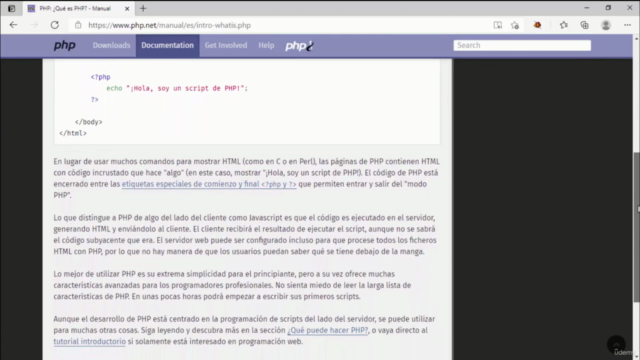Image resolution: width=640 pixels, height=360 pixels.
Task: Select the Documentation menu item
Action: click(x=167, y=45)
